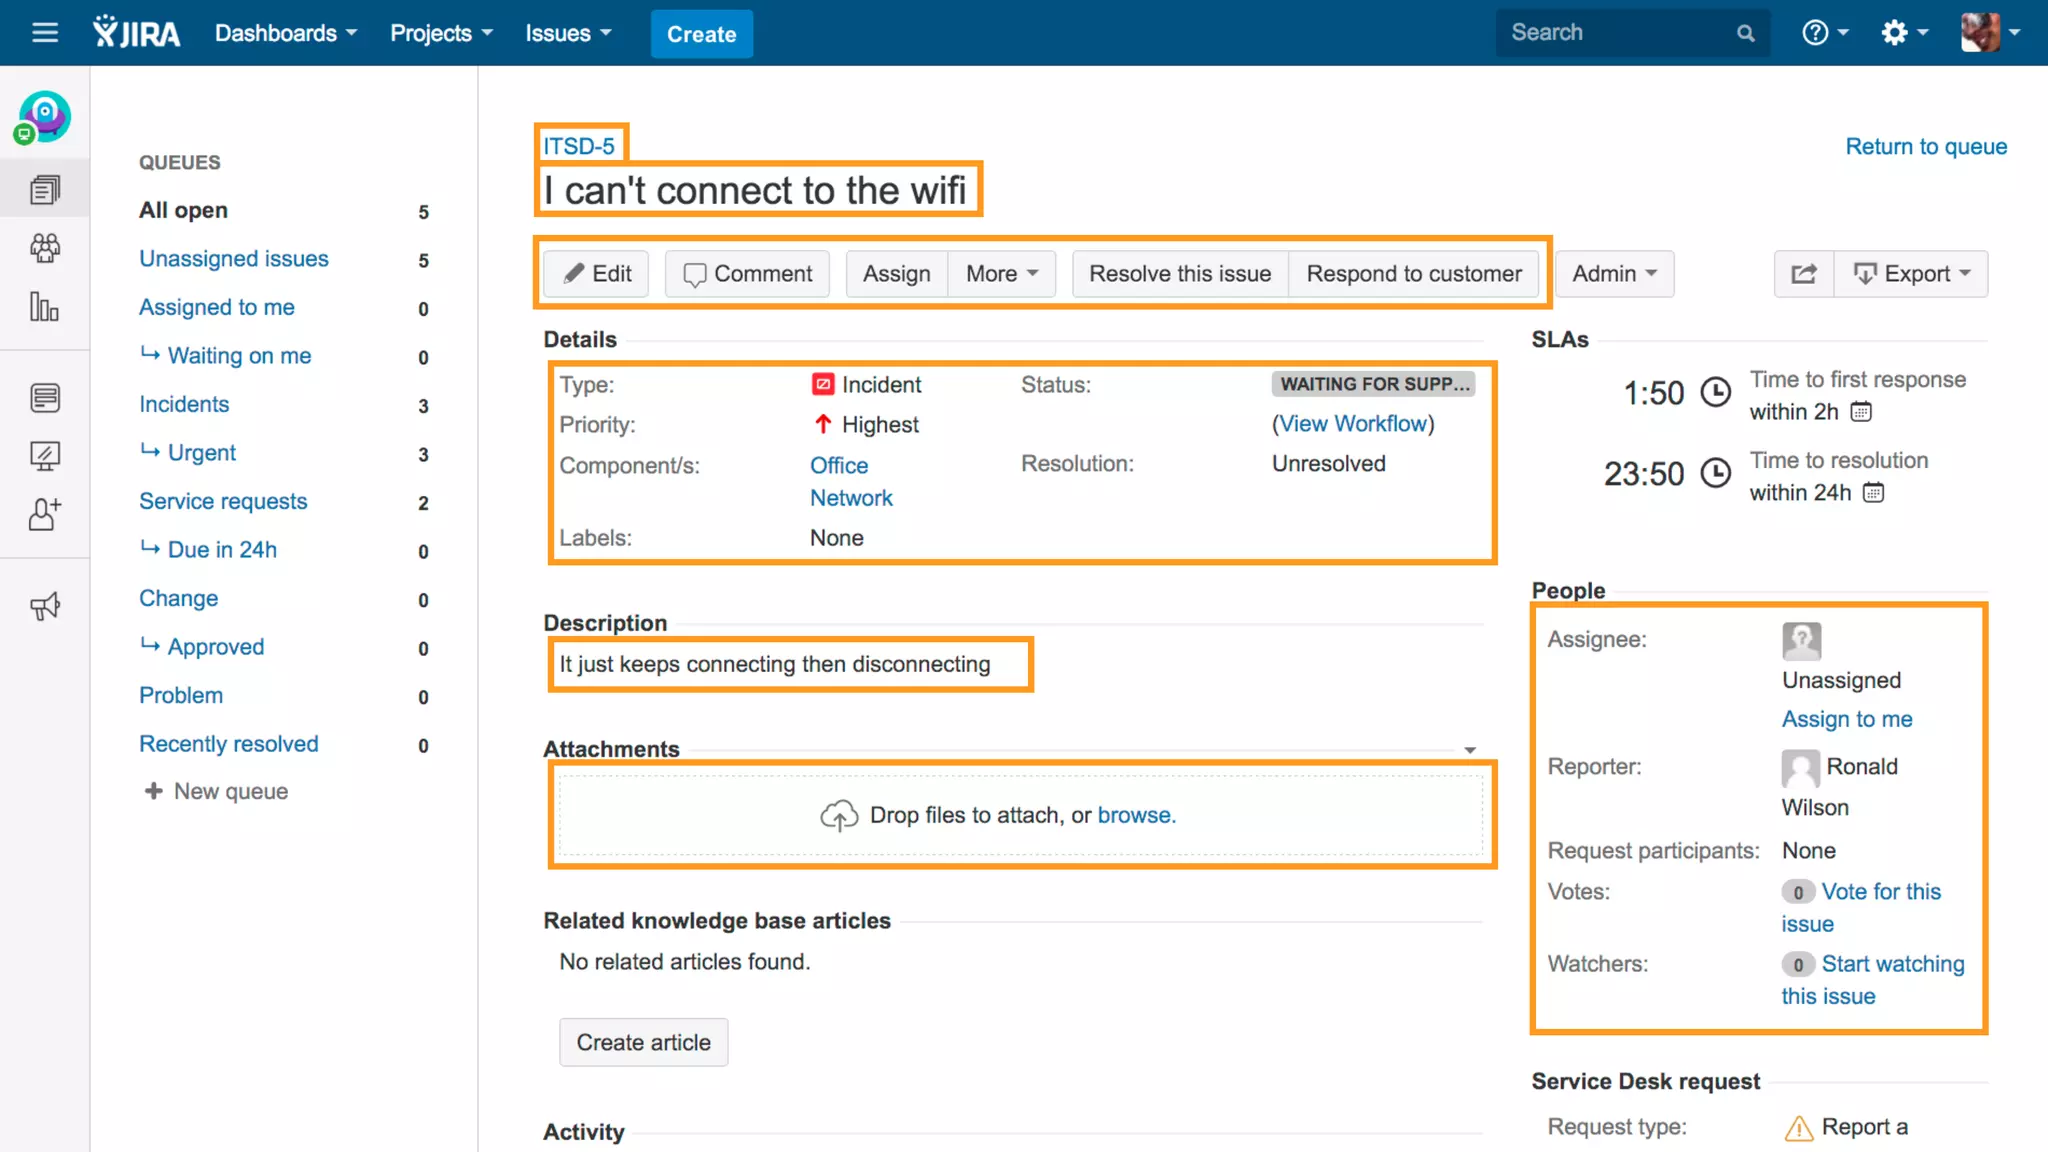
Task: Click the Invite team icon in the sidebar
Action: 45,514
